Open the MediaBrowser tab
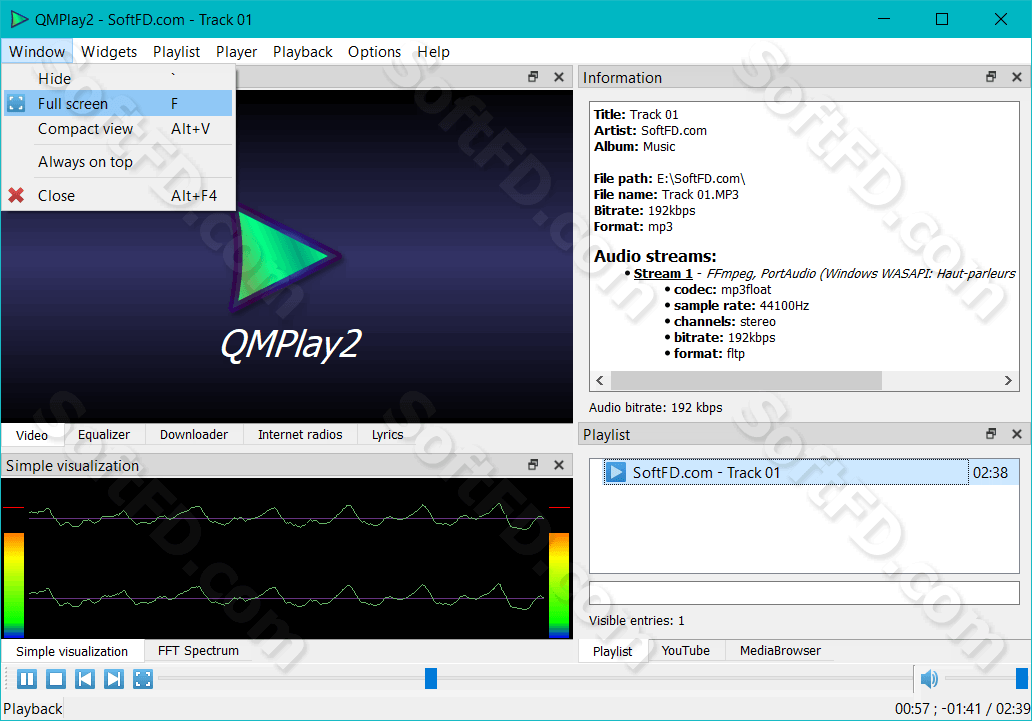1032x721 pixels. [781, 651]
